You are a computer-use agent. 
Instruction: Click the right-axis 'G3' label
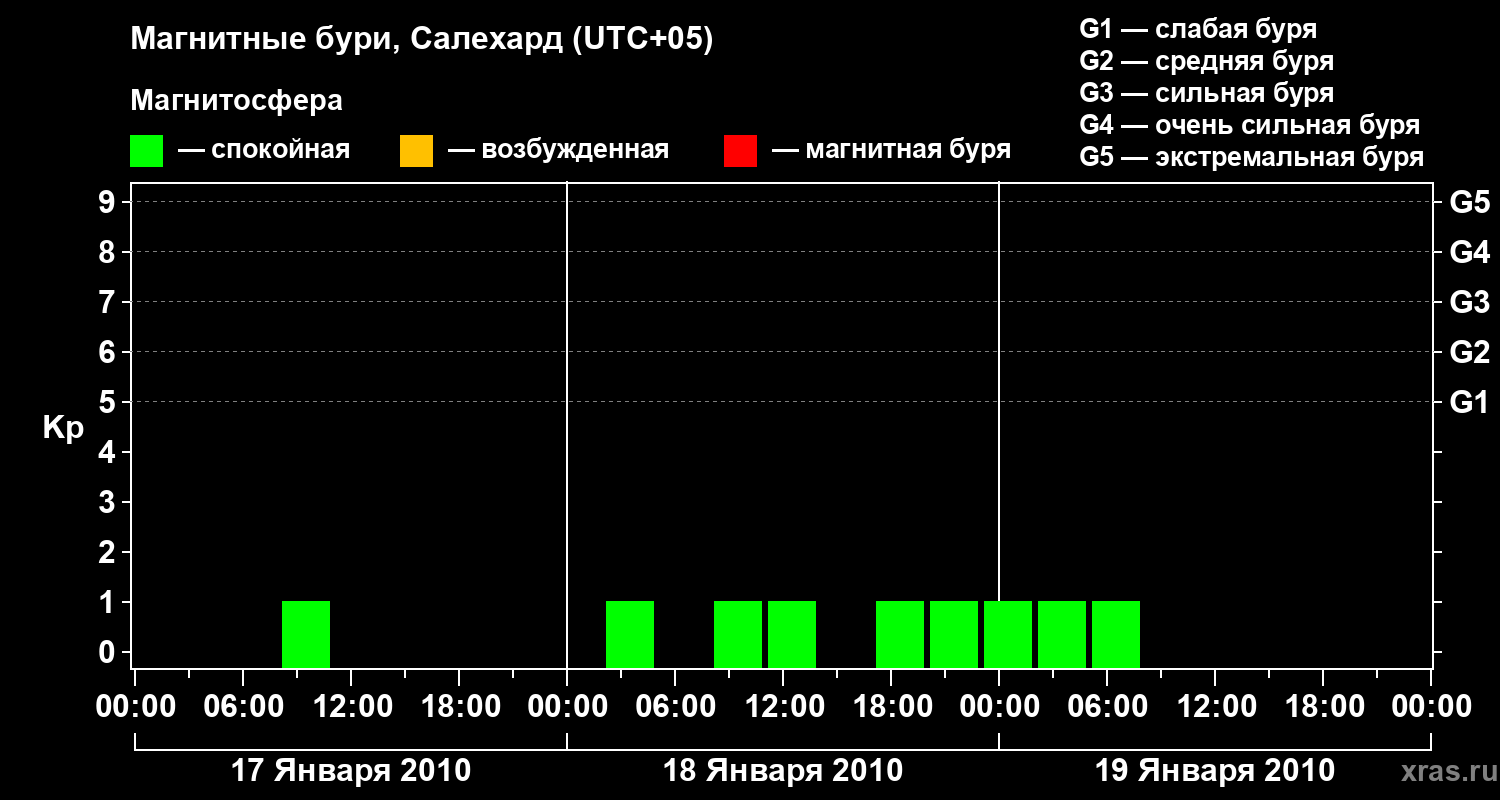1469,302
